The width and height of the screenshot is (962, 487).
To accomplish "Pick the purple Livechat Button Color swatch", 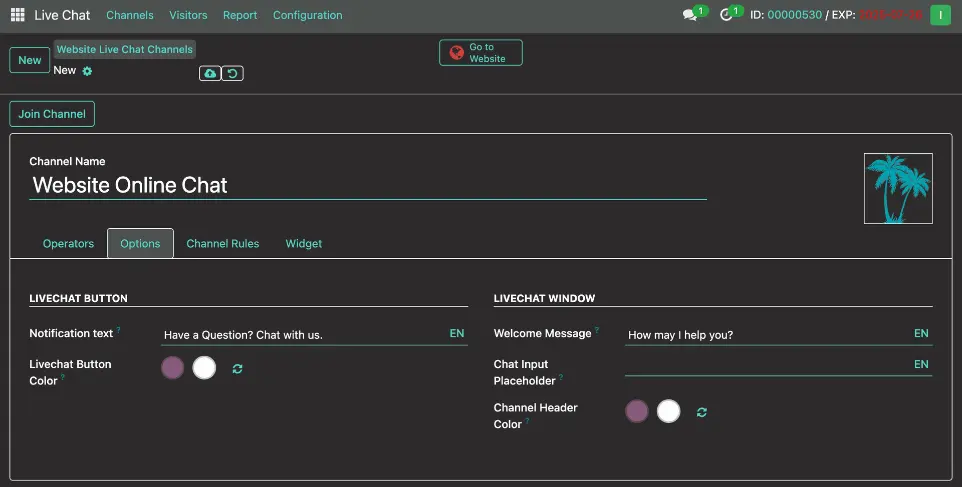I will coord(173,368).
